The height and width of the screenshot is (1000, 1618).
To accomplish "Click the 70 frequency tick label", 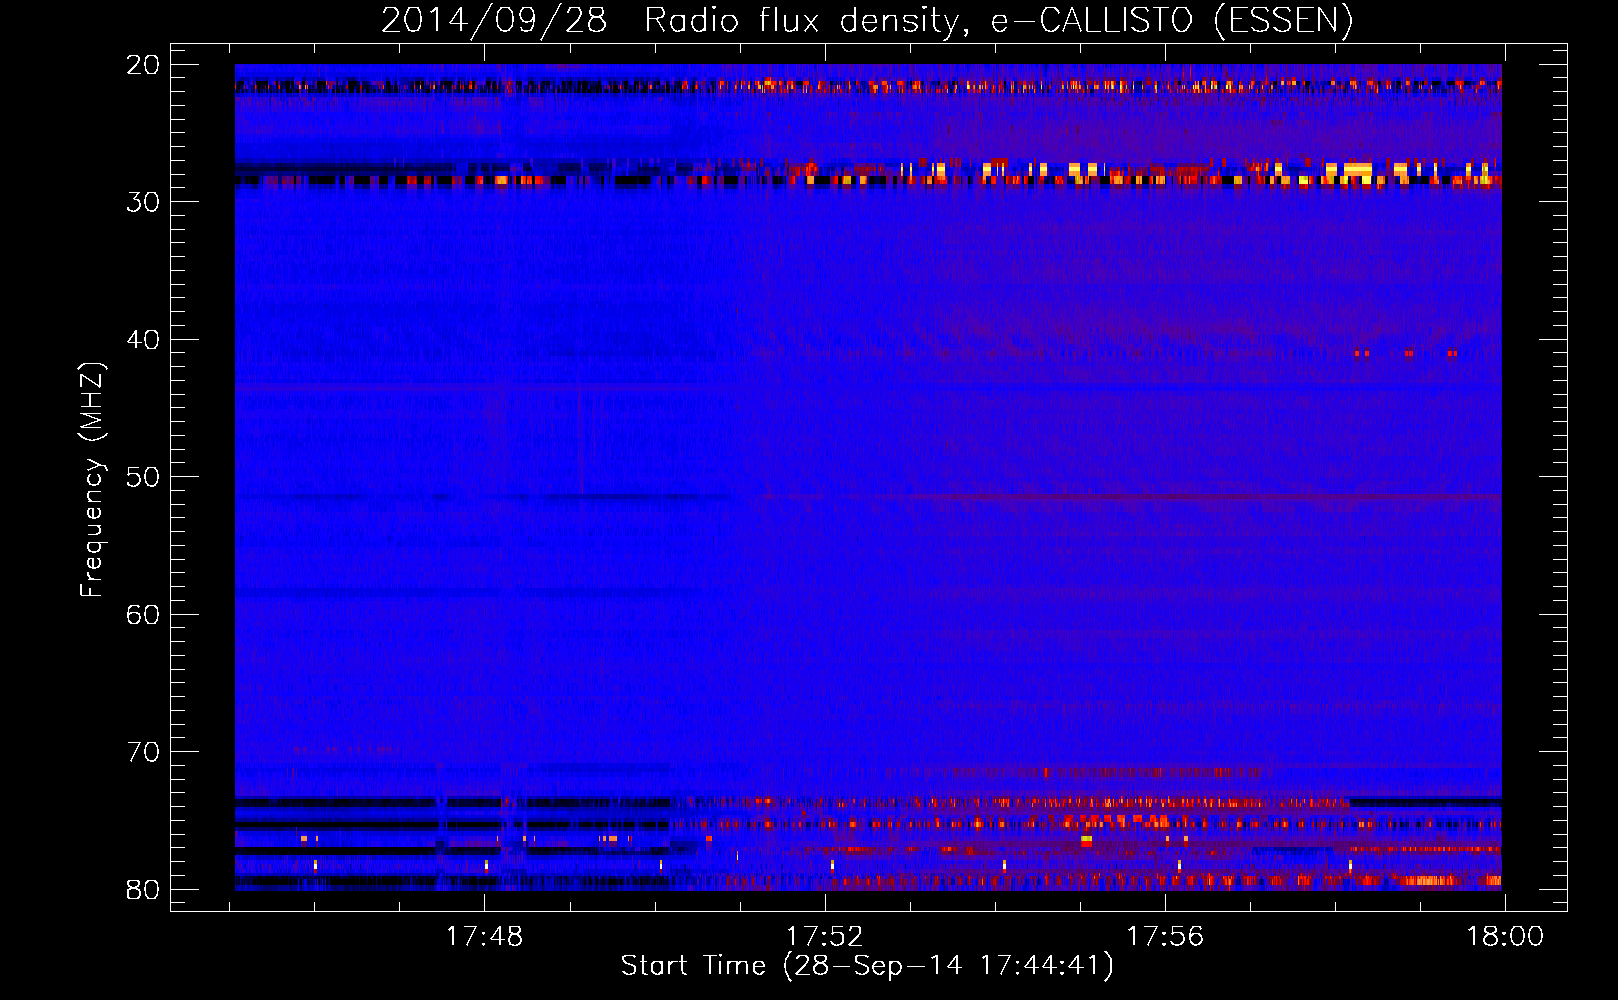I will pyautogui.click(x=144, y=752).
